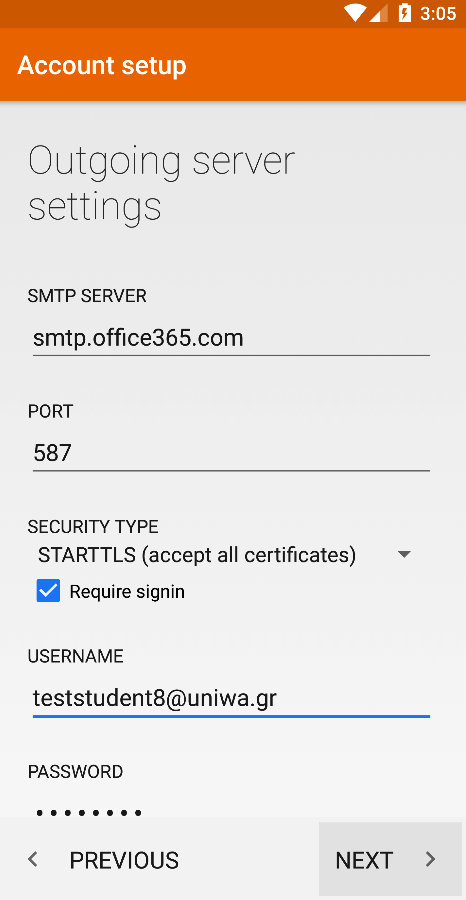Open the Security type dropdown arrow
Screen dimensions: 466x900
pyautogui.click(x=405, y=554)
